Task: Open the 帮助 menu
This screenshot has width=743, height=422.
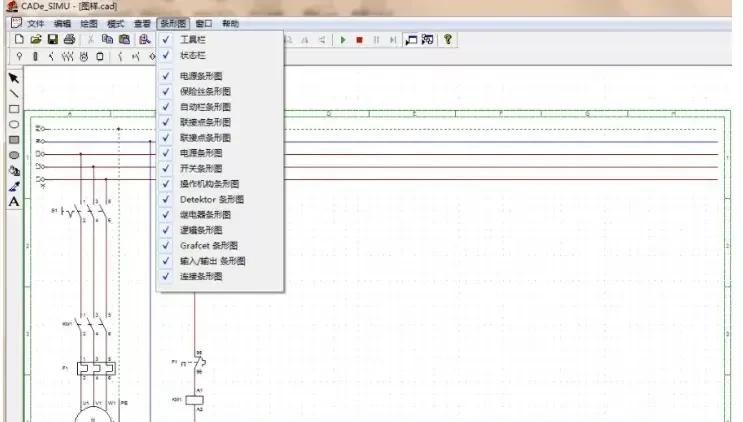Action: (231, 23)
